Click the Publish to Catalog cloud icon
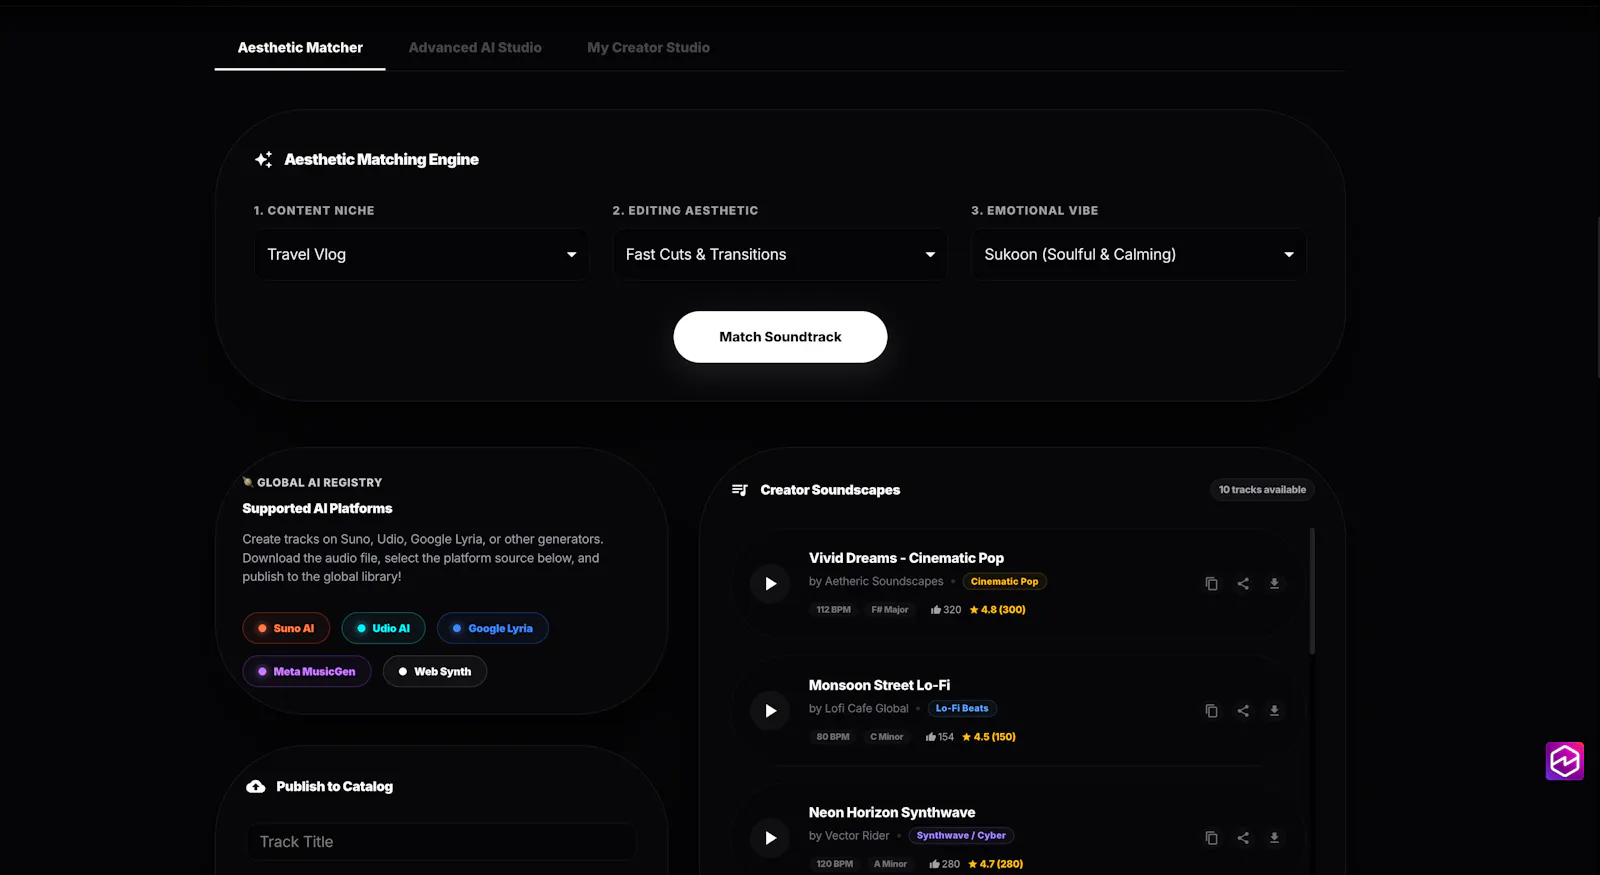 pos(256,787)
